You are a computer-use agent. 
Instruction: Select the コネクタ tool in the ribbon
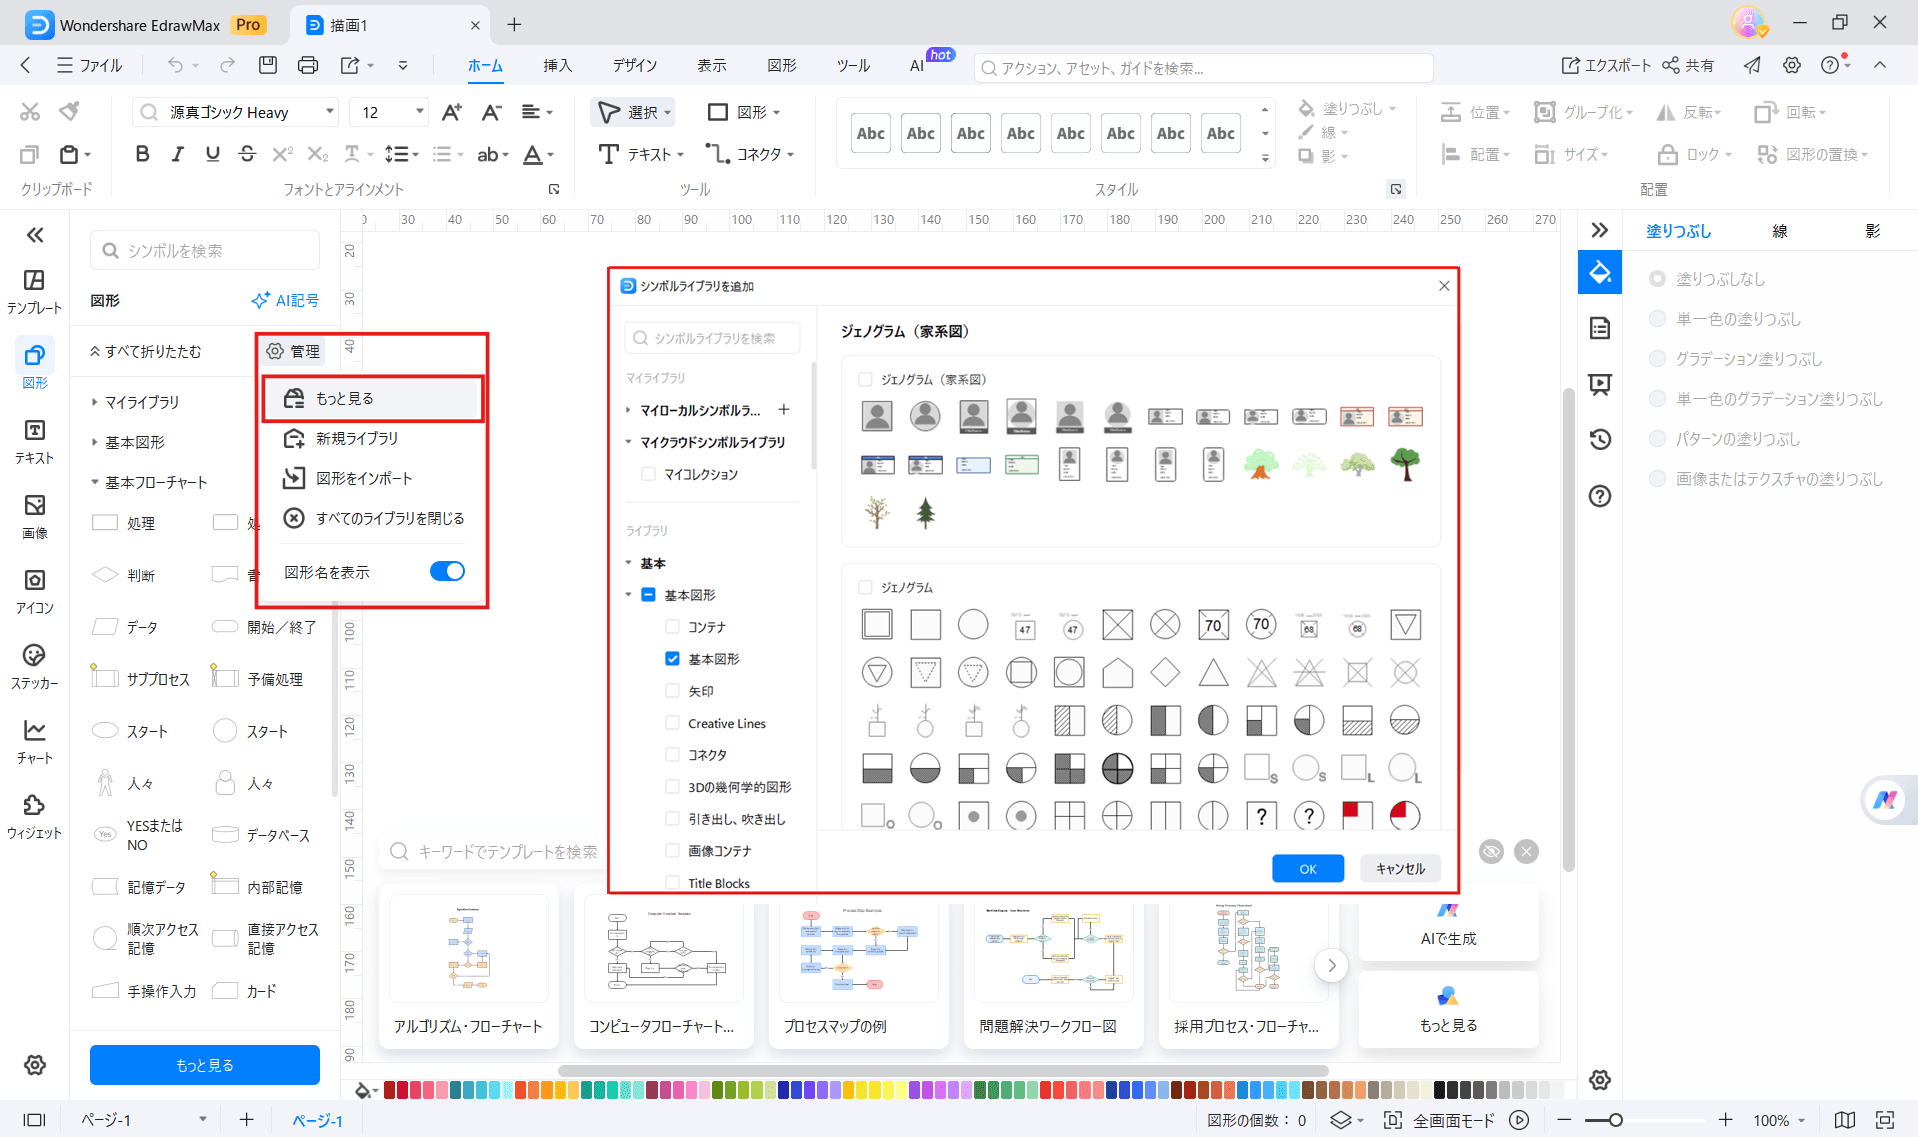[x=750, y=154]
